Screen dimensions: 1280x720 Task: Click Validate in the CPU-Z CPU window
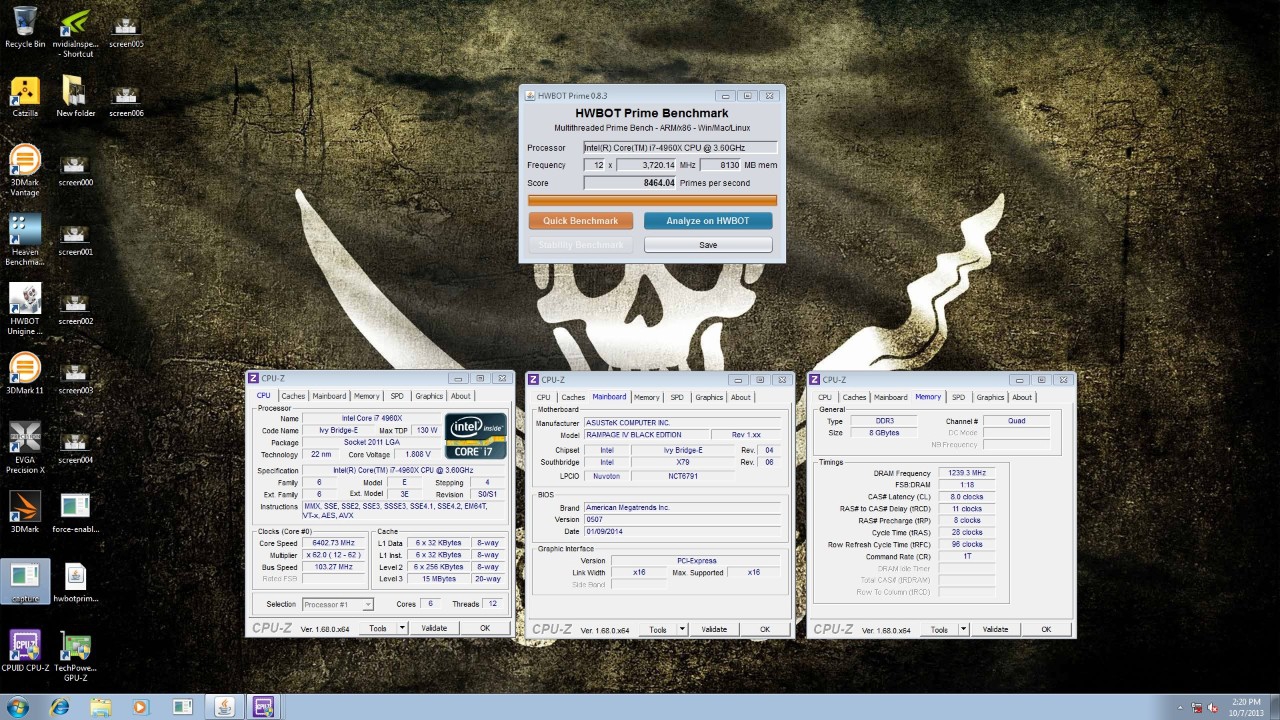click(434, 628)
